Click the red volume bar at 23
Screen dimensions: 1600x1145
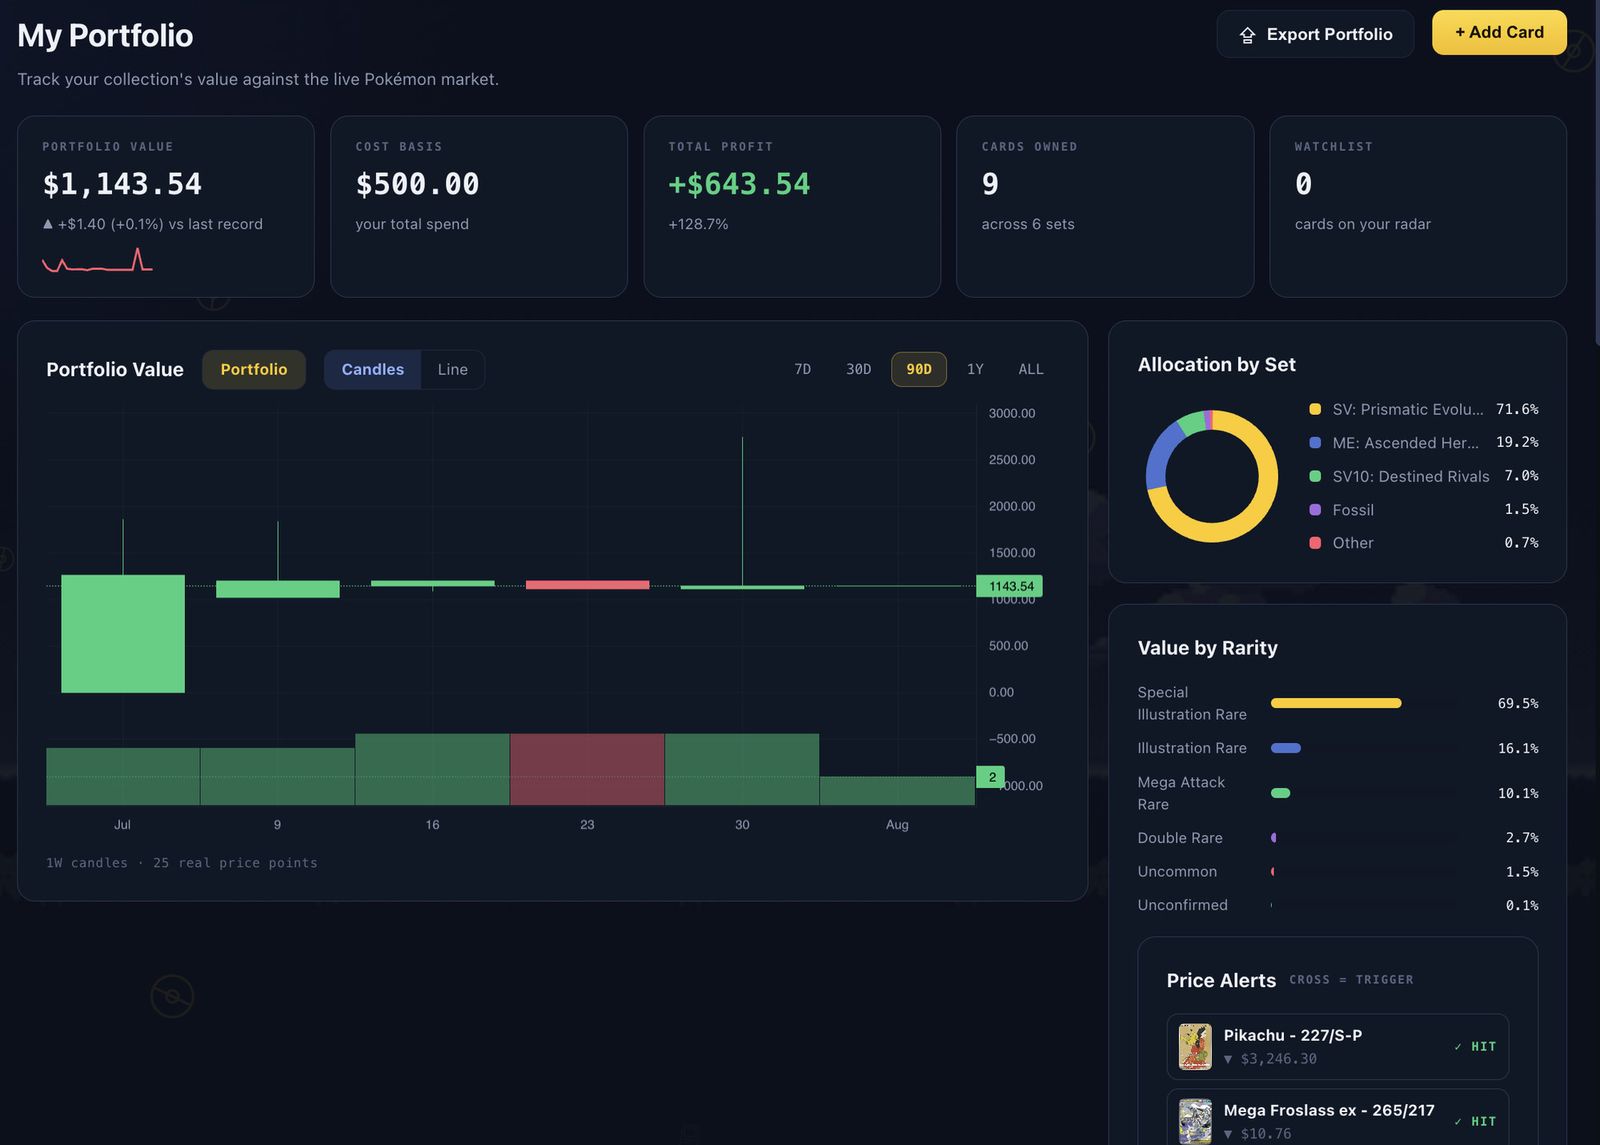coord(587,769)
